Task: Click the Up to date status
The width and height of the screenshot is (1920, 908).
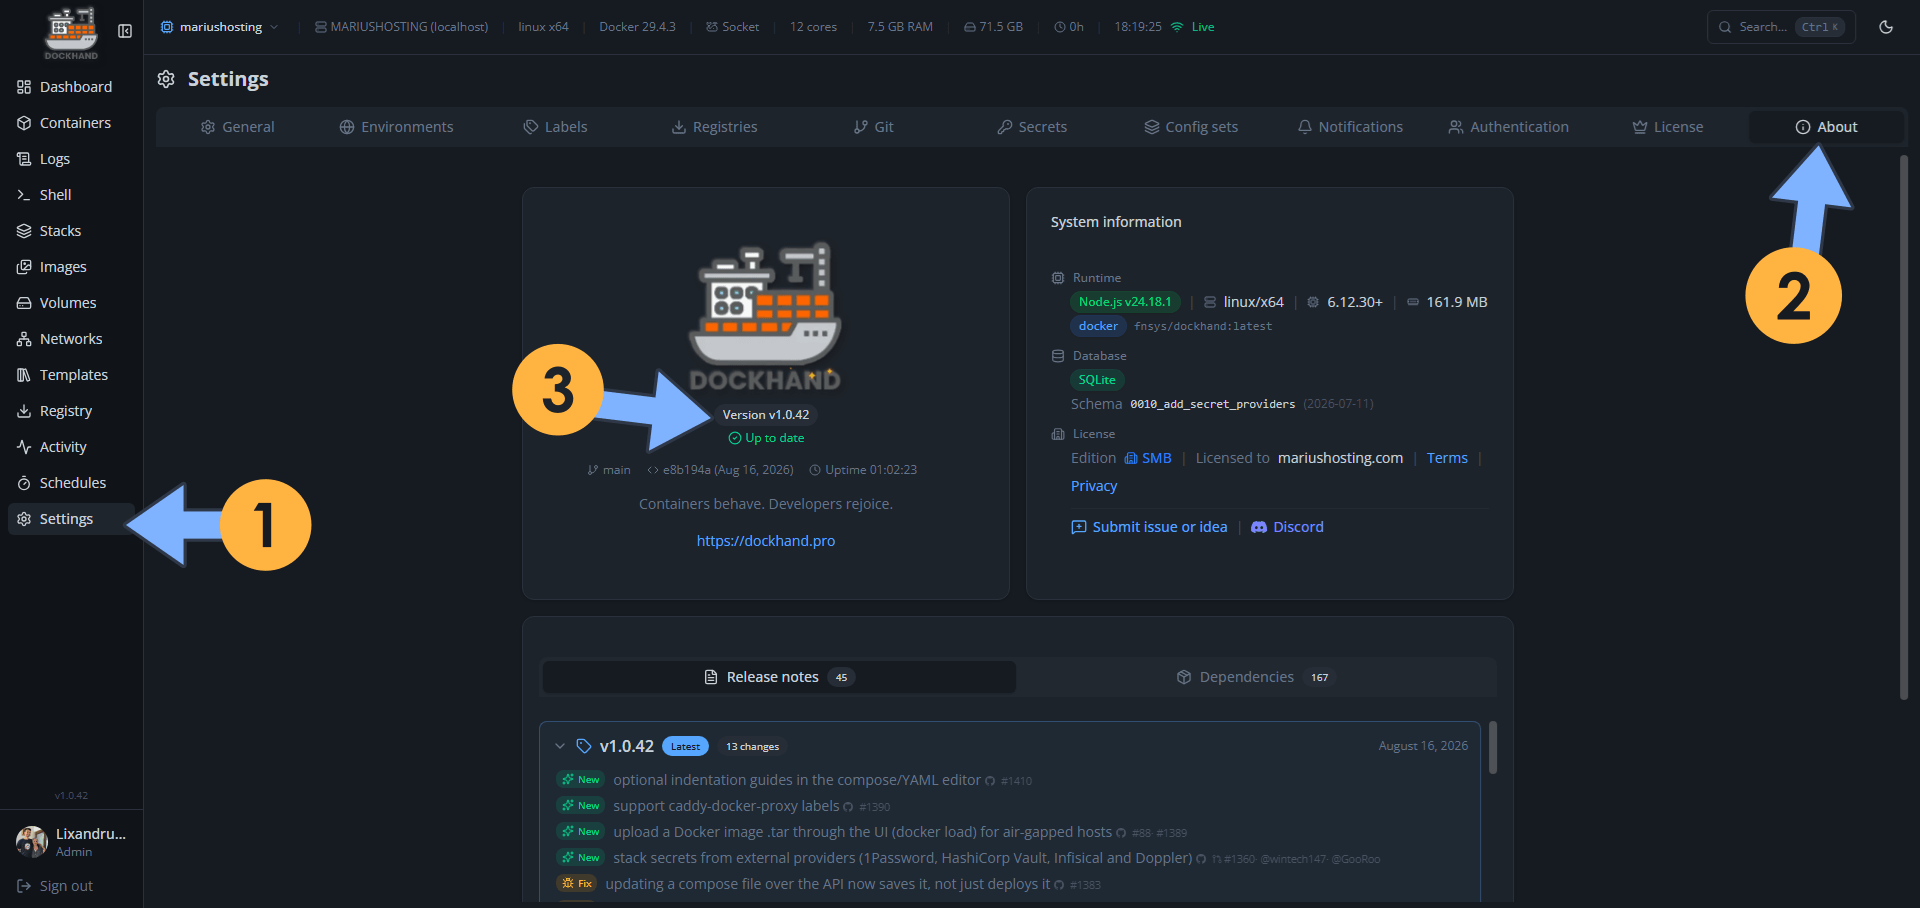Action: point(766,438)
